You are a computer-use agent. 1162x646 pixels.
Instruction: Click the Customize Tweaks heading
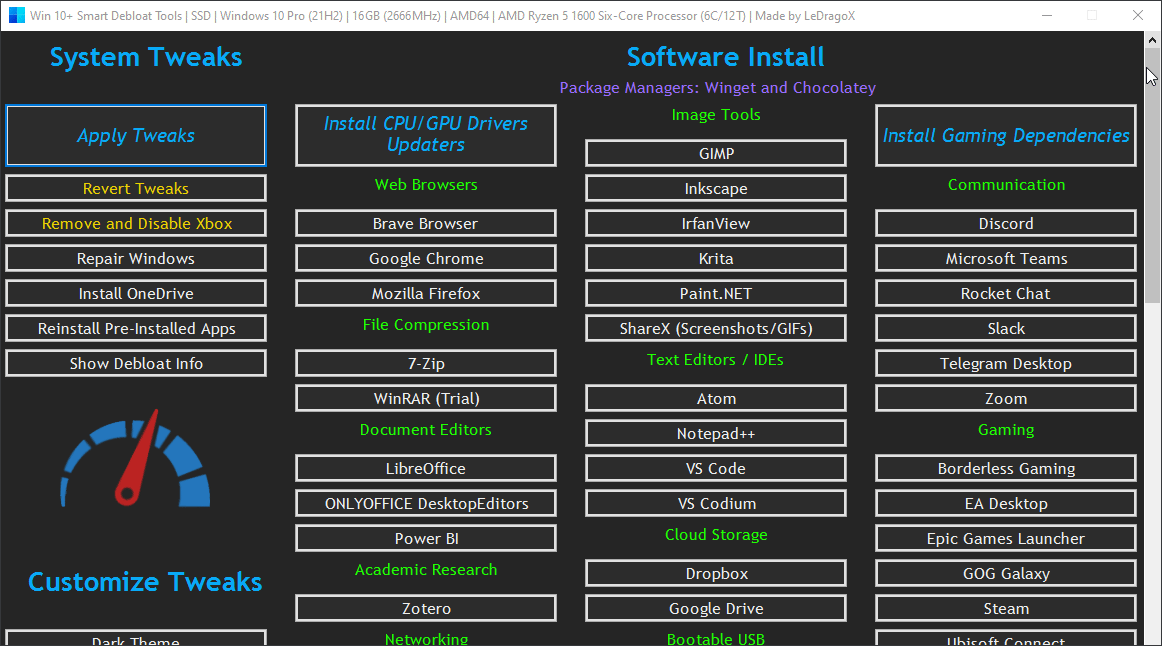click(145, 582)
